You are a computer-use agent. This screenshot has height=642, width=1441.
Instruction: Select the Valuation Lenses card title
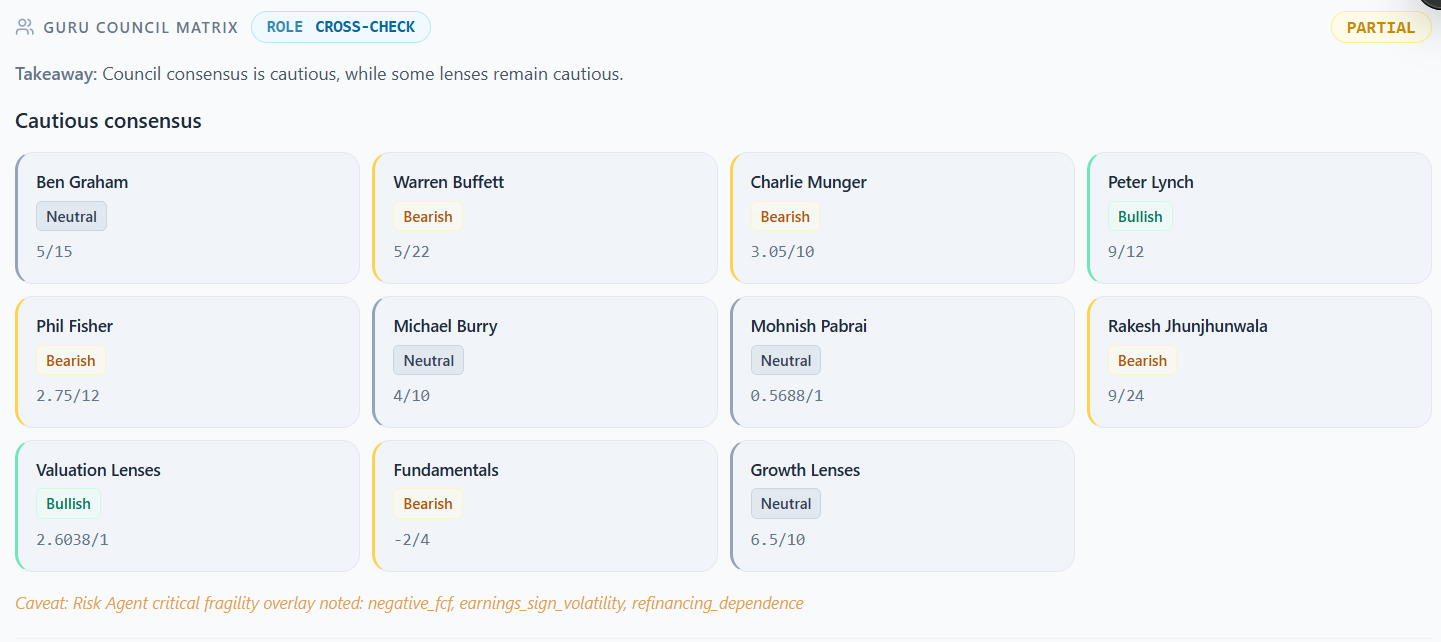[x=98, y=470]
